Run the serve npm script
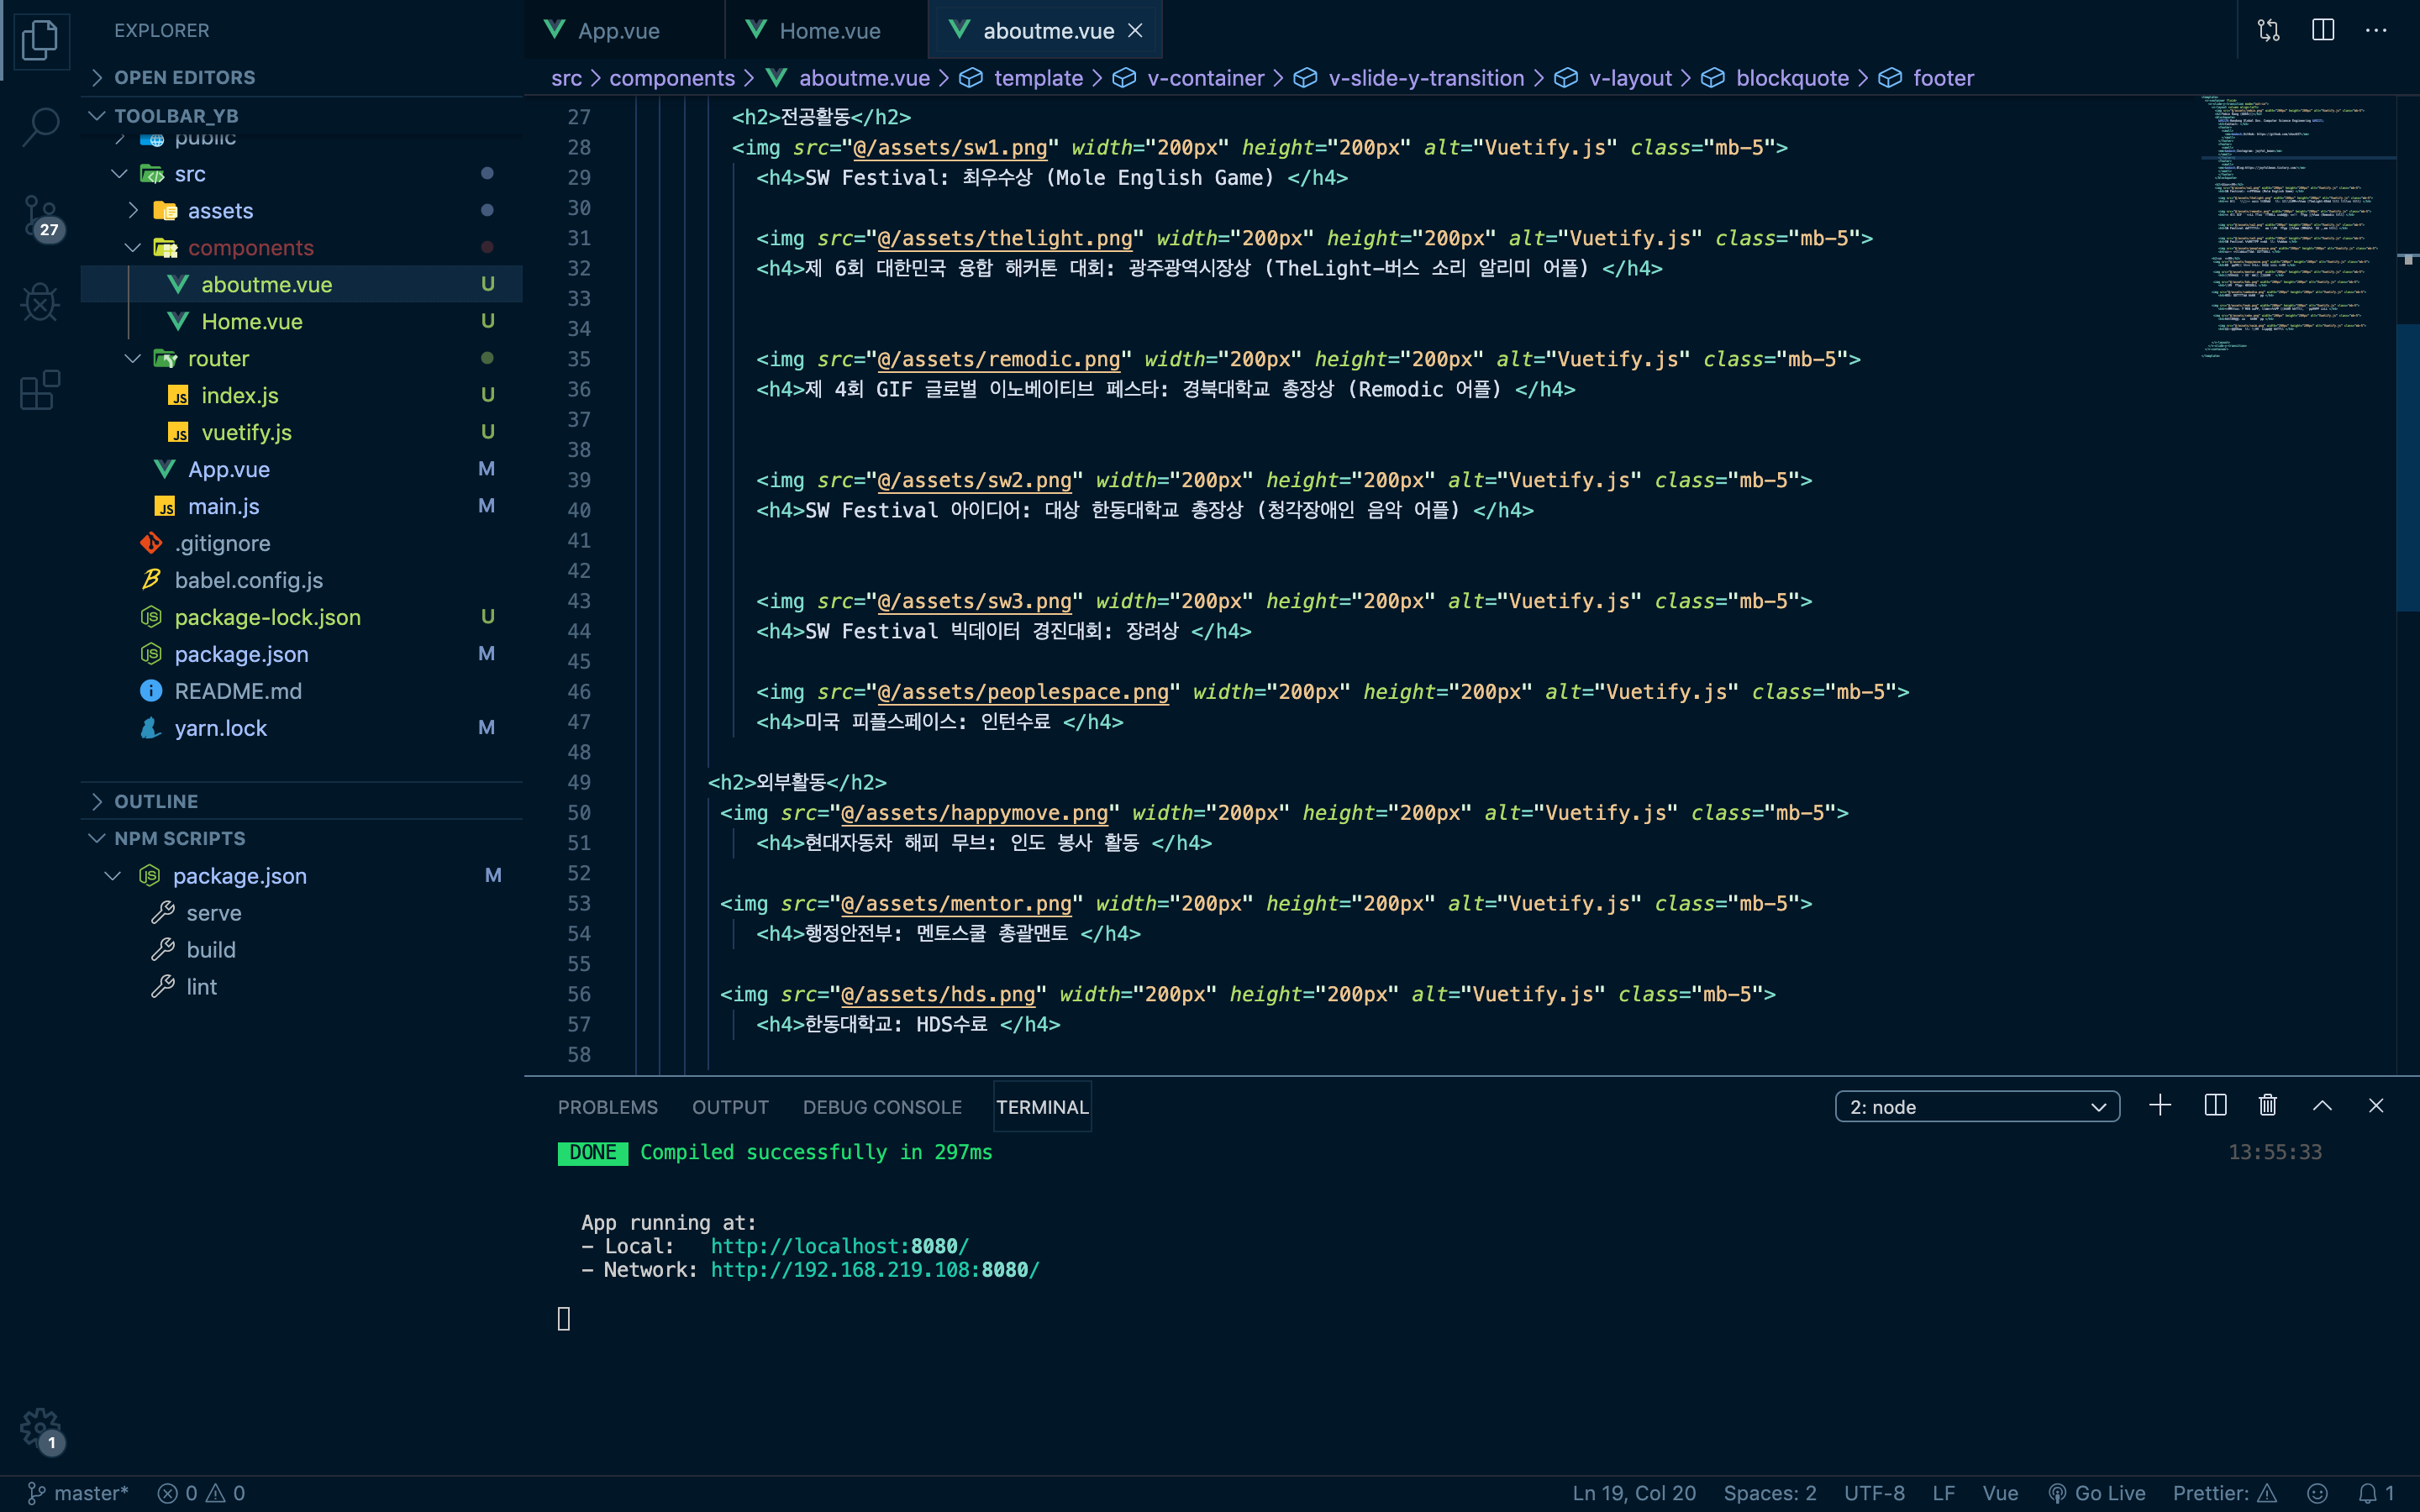The image size is (2420, 1512). [213, 913]
